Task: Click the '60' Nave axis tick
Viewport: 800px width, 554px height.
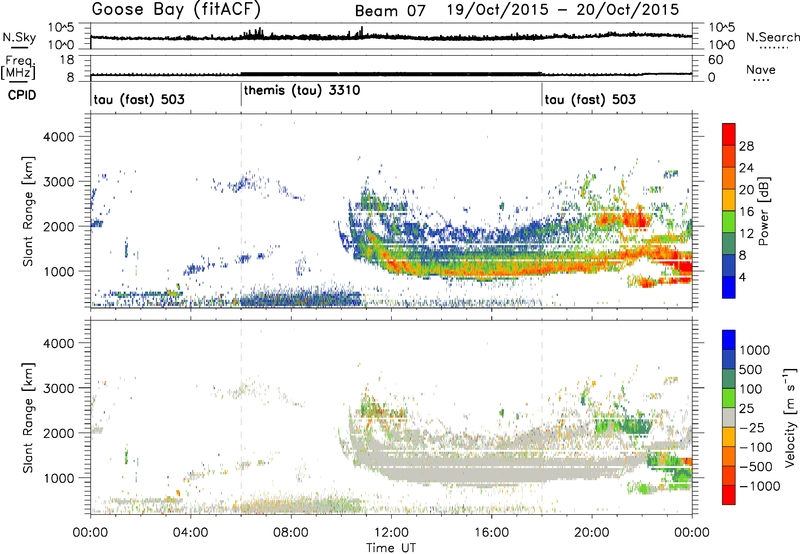Action: 716,60
